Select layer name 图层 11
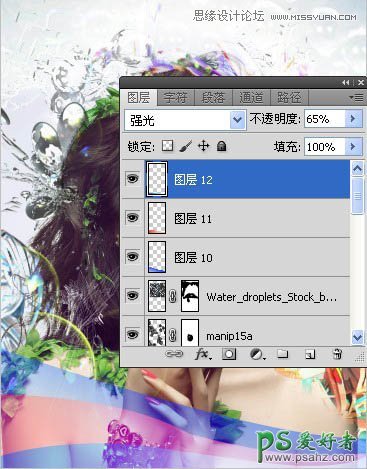The width and height of the screenshot is (367, 469). tap(193, 219)
